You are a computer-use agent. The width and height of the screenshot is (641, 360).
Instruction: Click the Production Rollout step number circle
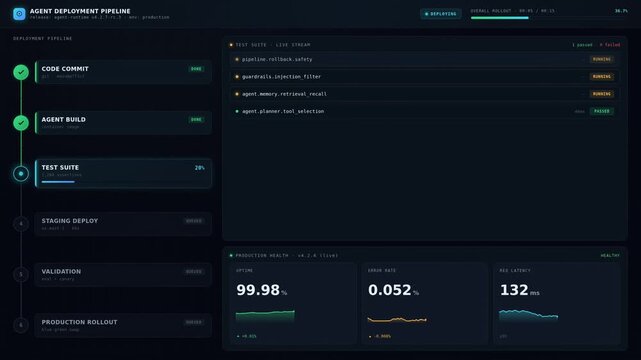pos(21,325)
